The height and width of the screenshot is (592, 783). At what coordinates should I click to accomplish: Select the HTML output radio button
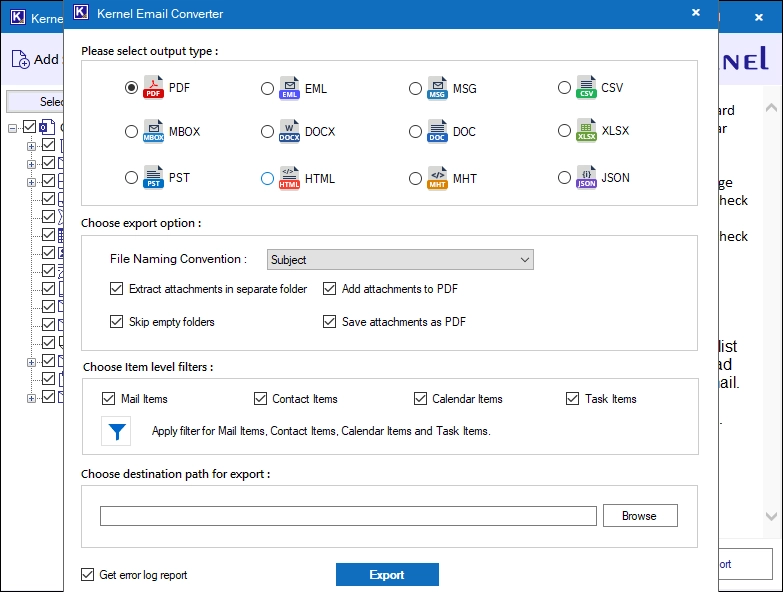[x=267, y=179]
